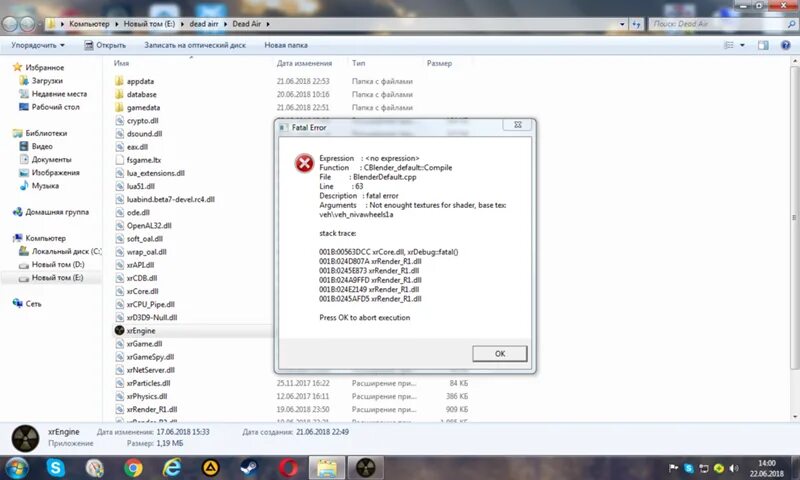Sort the files by the Имя column
Viewport: 800px width, 480px height.
pyautogui.click(x=121, y=63)
